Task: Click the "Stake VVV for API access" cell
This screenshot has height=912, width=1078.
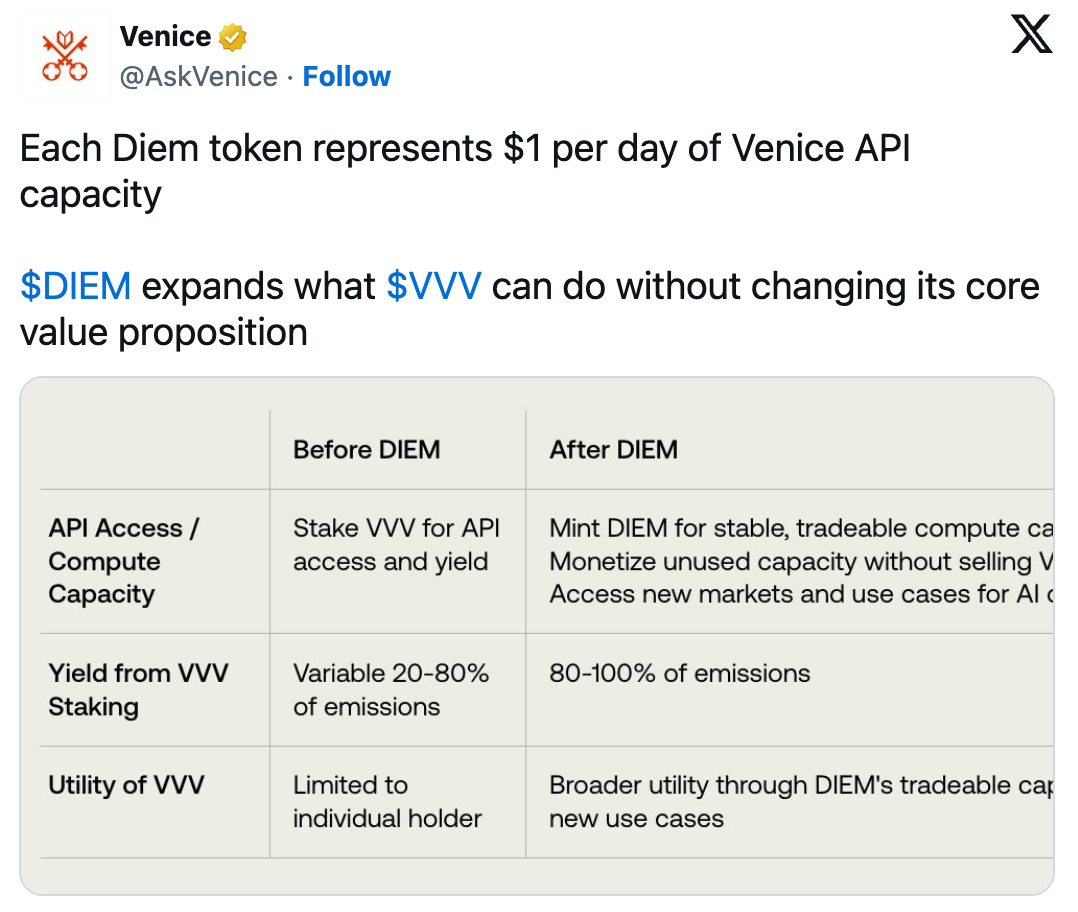Action: (x=396, y=545)
